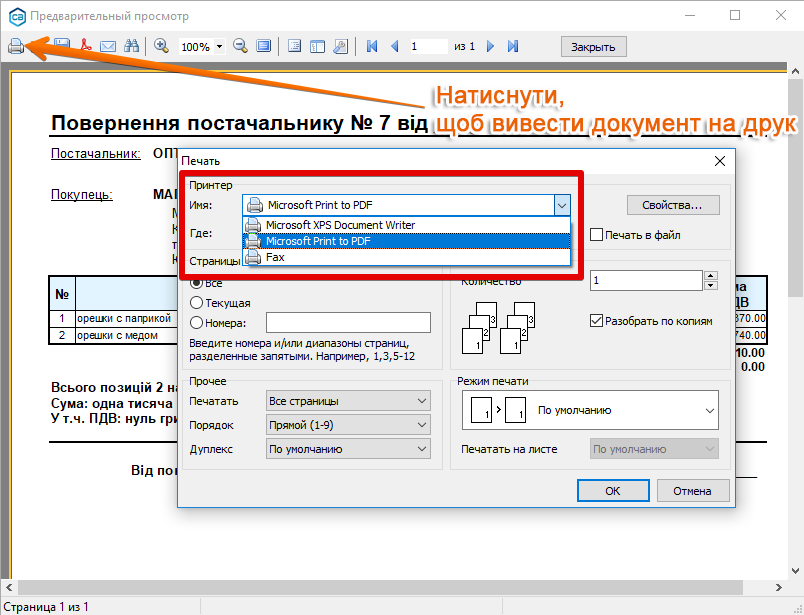Open printer Свойства... properties
The width and height of the screenshot is (804, 615).
pos(673,205)
